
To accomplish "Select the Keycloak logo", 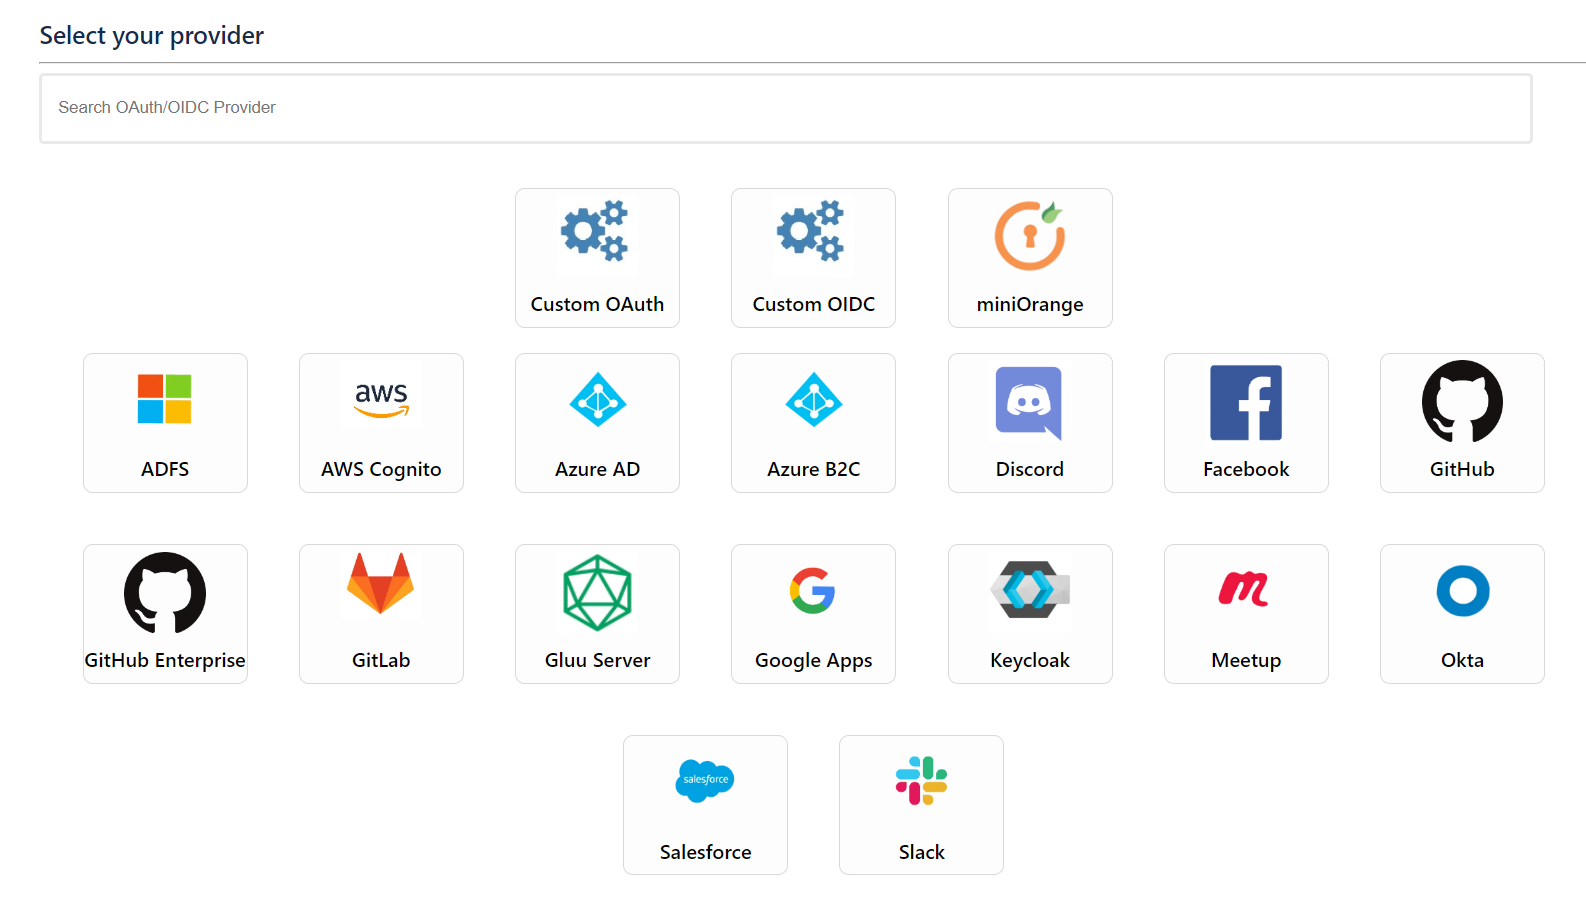I will (x=1030, y=589).
